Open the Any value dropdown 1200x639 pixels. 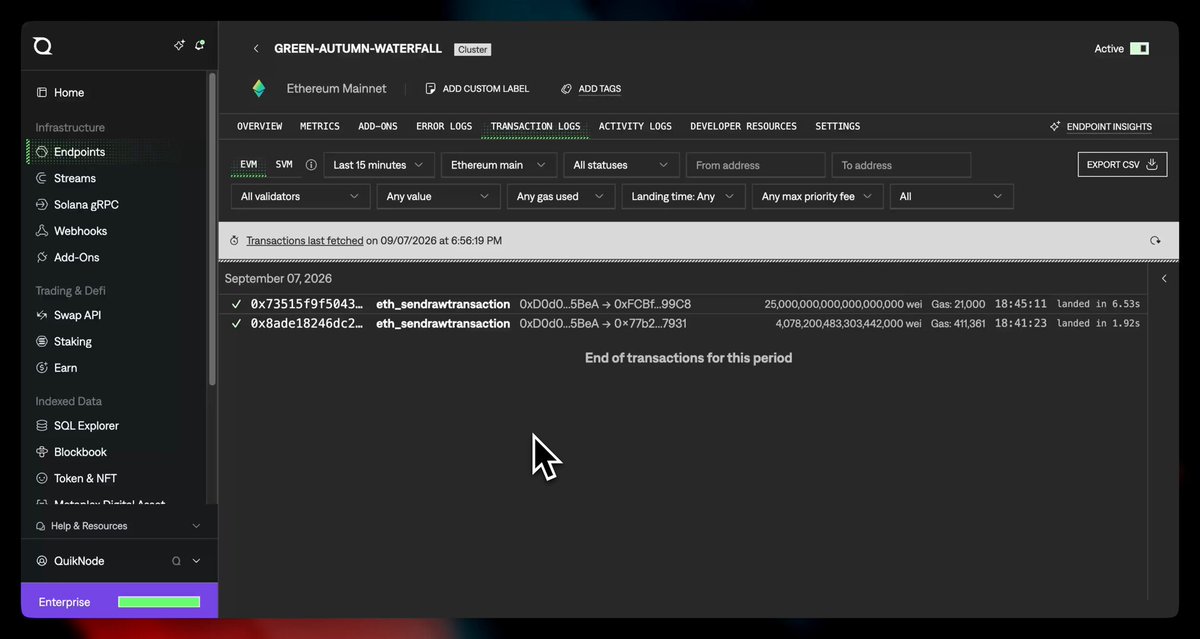(438, 197)
